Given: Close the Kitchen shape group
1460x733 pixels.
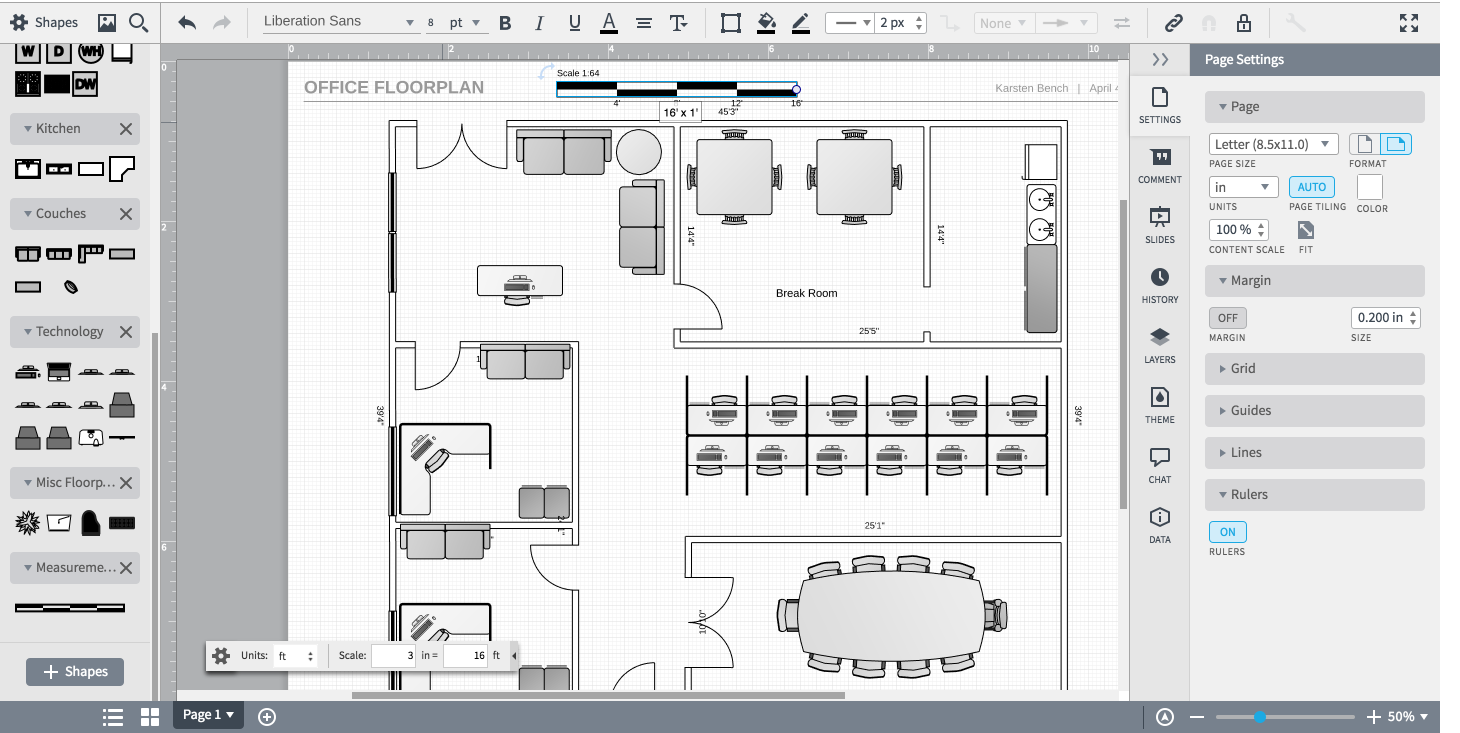Looking at the screenshot, I should click(126, 128).
